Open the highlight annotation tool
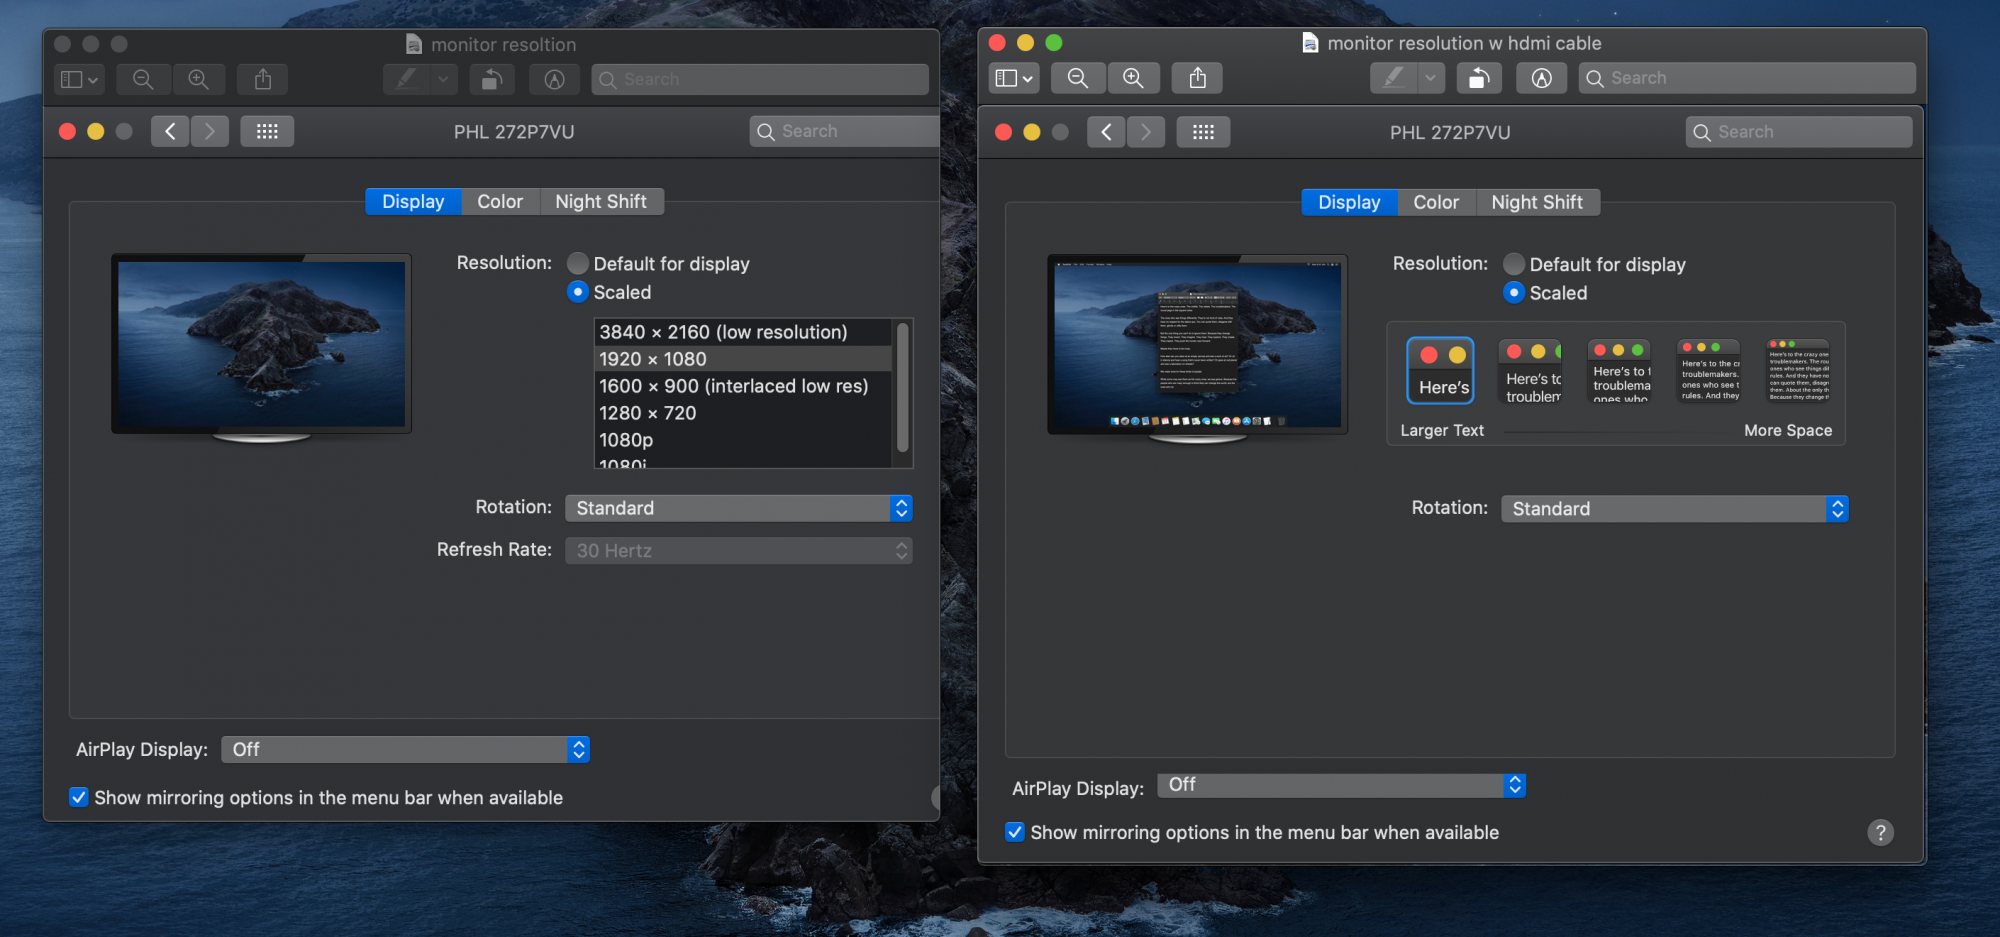The height and width of the screenshot is (937, 2000). click(554, 79)
